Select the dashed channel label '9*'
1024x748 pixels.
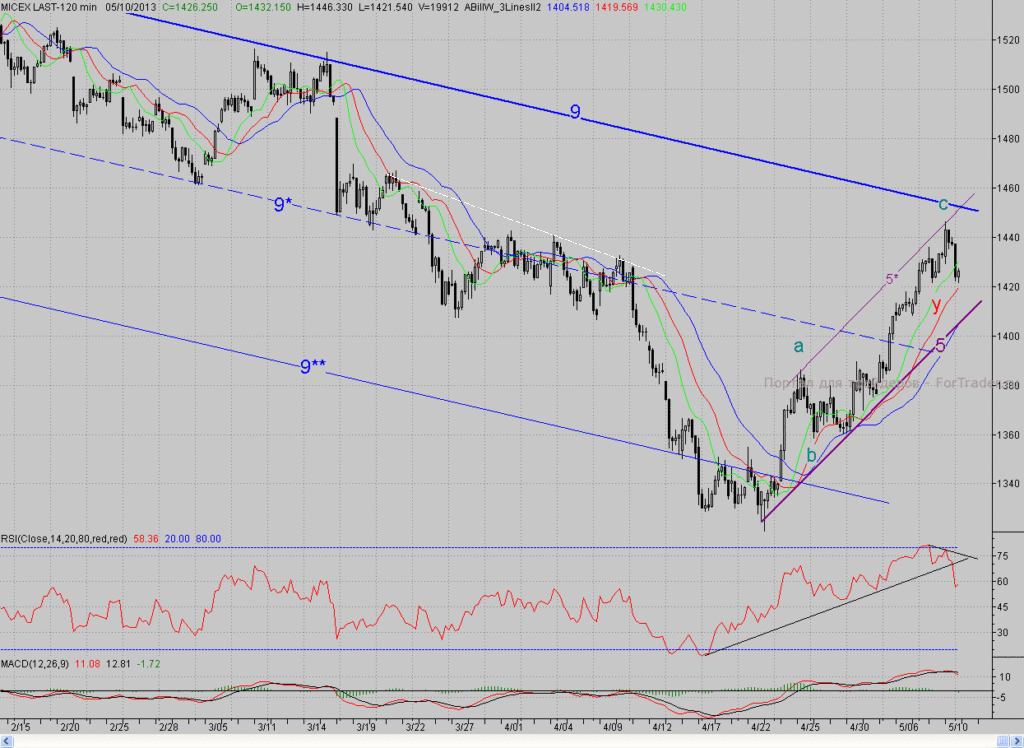pos(282,204)
